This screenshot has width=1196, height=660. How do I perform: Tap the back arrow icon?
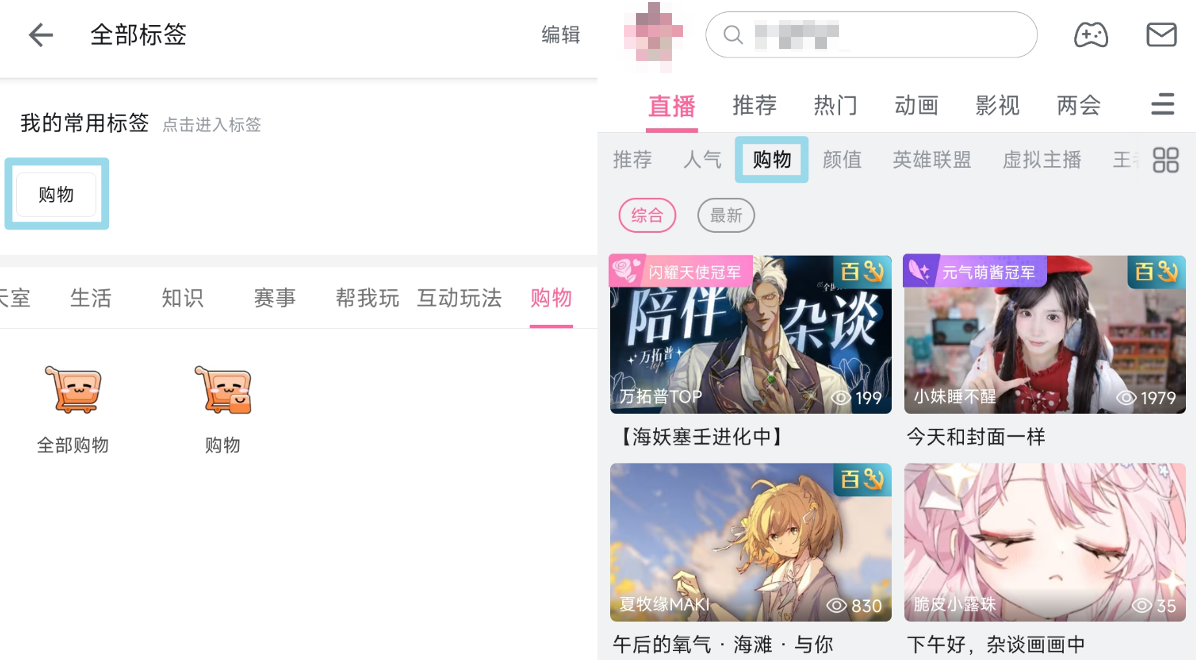[40, 35]
